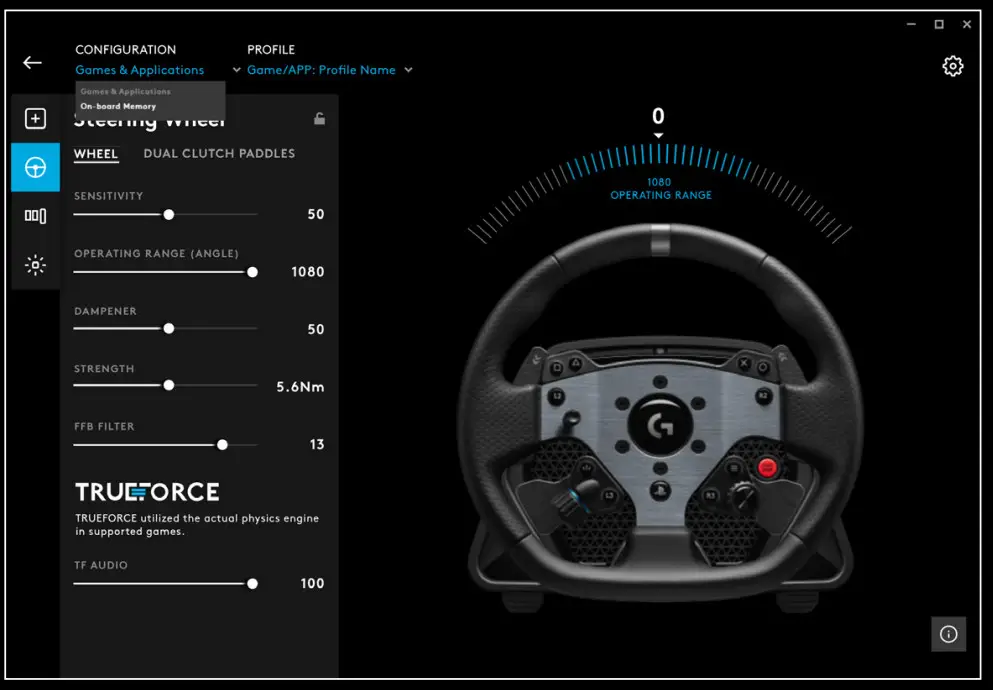This screenshot has width=993, height=690.
Task: Select the Steering Wheel settings icon in sidebar
Action: pyautogui.click(x=35, y=167)
